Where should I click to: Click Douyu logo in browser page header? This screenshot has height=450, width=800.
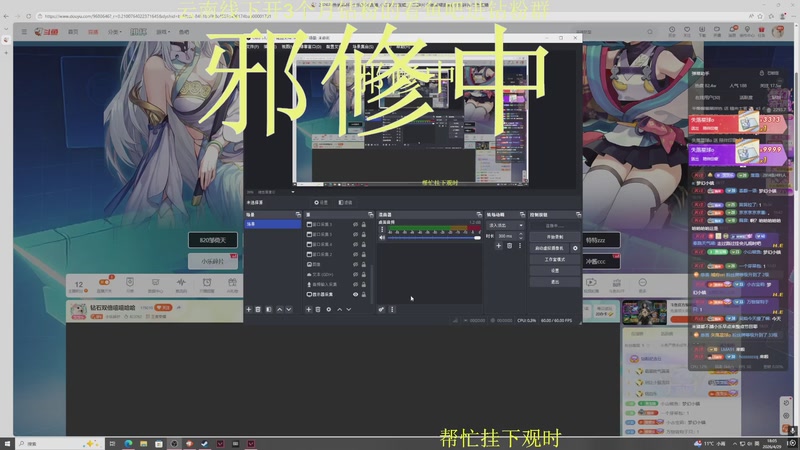pyautogui.click(x=46, y=32)
